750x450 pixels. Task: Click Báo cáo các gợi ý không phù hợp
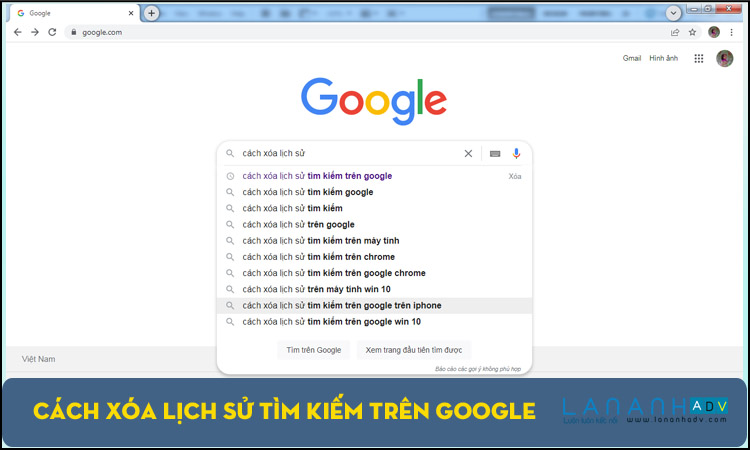point(478,369)
